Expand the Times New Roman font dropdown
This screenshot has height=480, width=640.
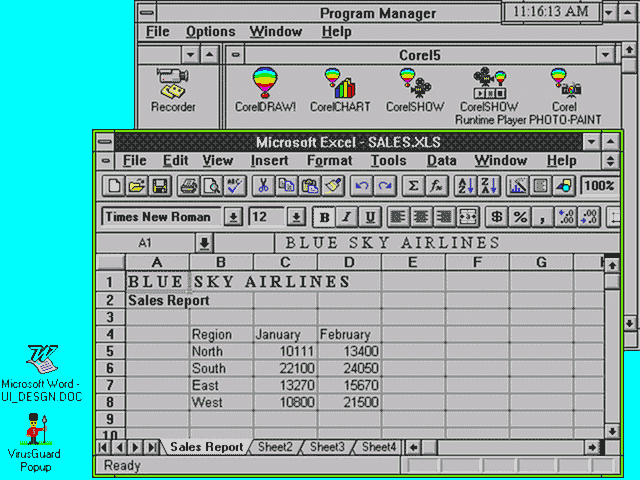233,217
